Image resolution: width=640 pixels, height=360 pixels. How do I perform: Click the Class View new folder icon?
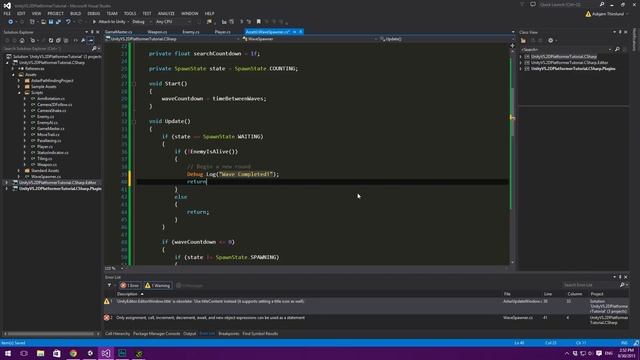[523, 40]
